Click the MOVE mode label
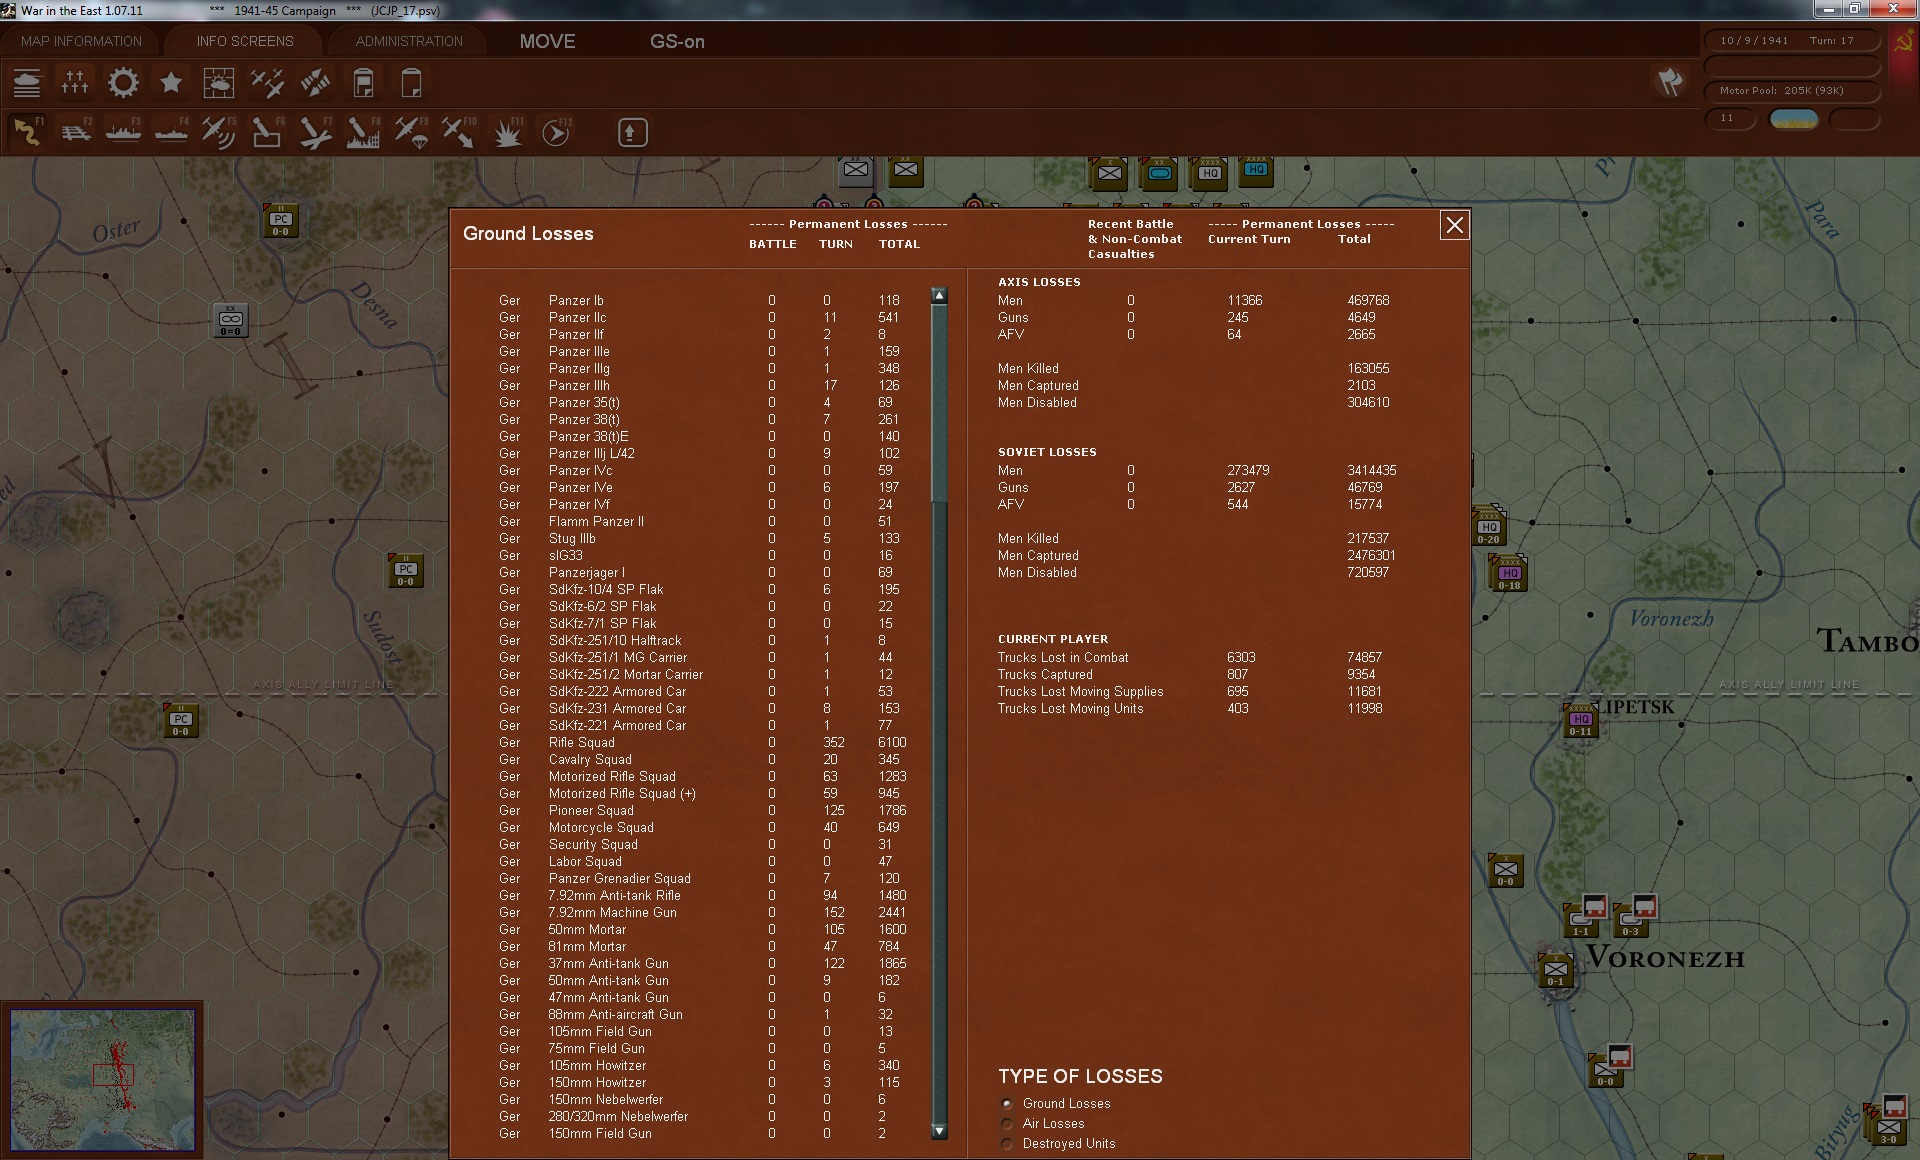This screenshot has width=1920, height=1160. tap(547, 41)
